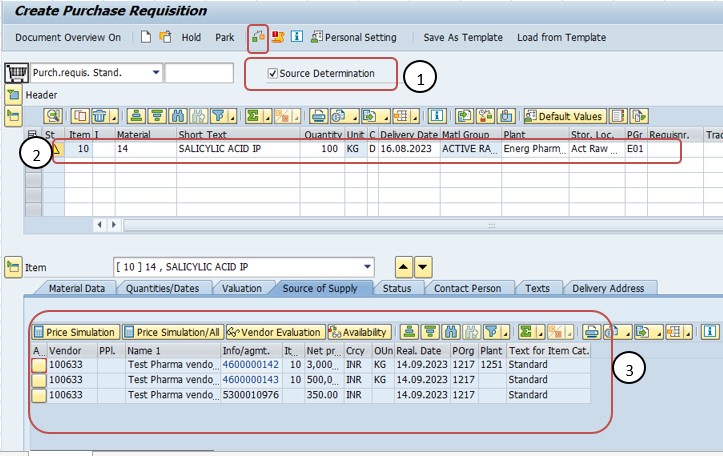This screenshot has width=723, height=456.
Task: Select the source row with info record 5300010976
Action: coord(39,396)
